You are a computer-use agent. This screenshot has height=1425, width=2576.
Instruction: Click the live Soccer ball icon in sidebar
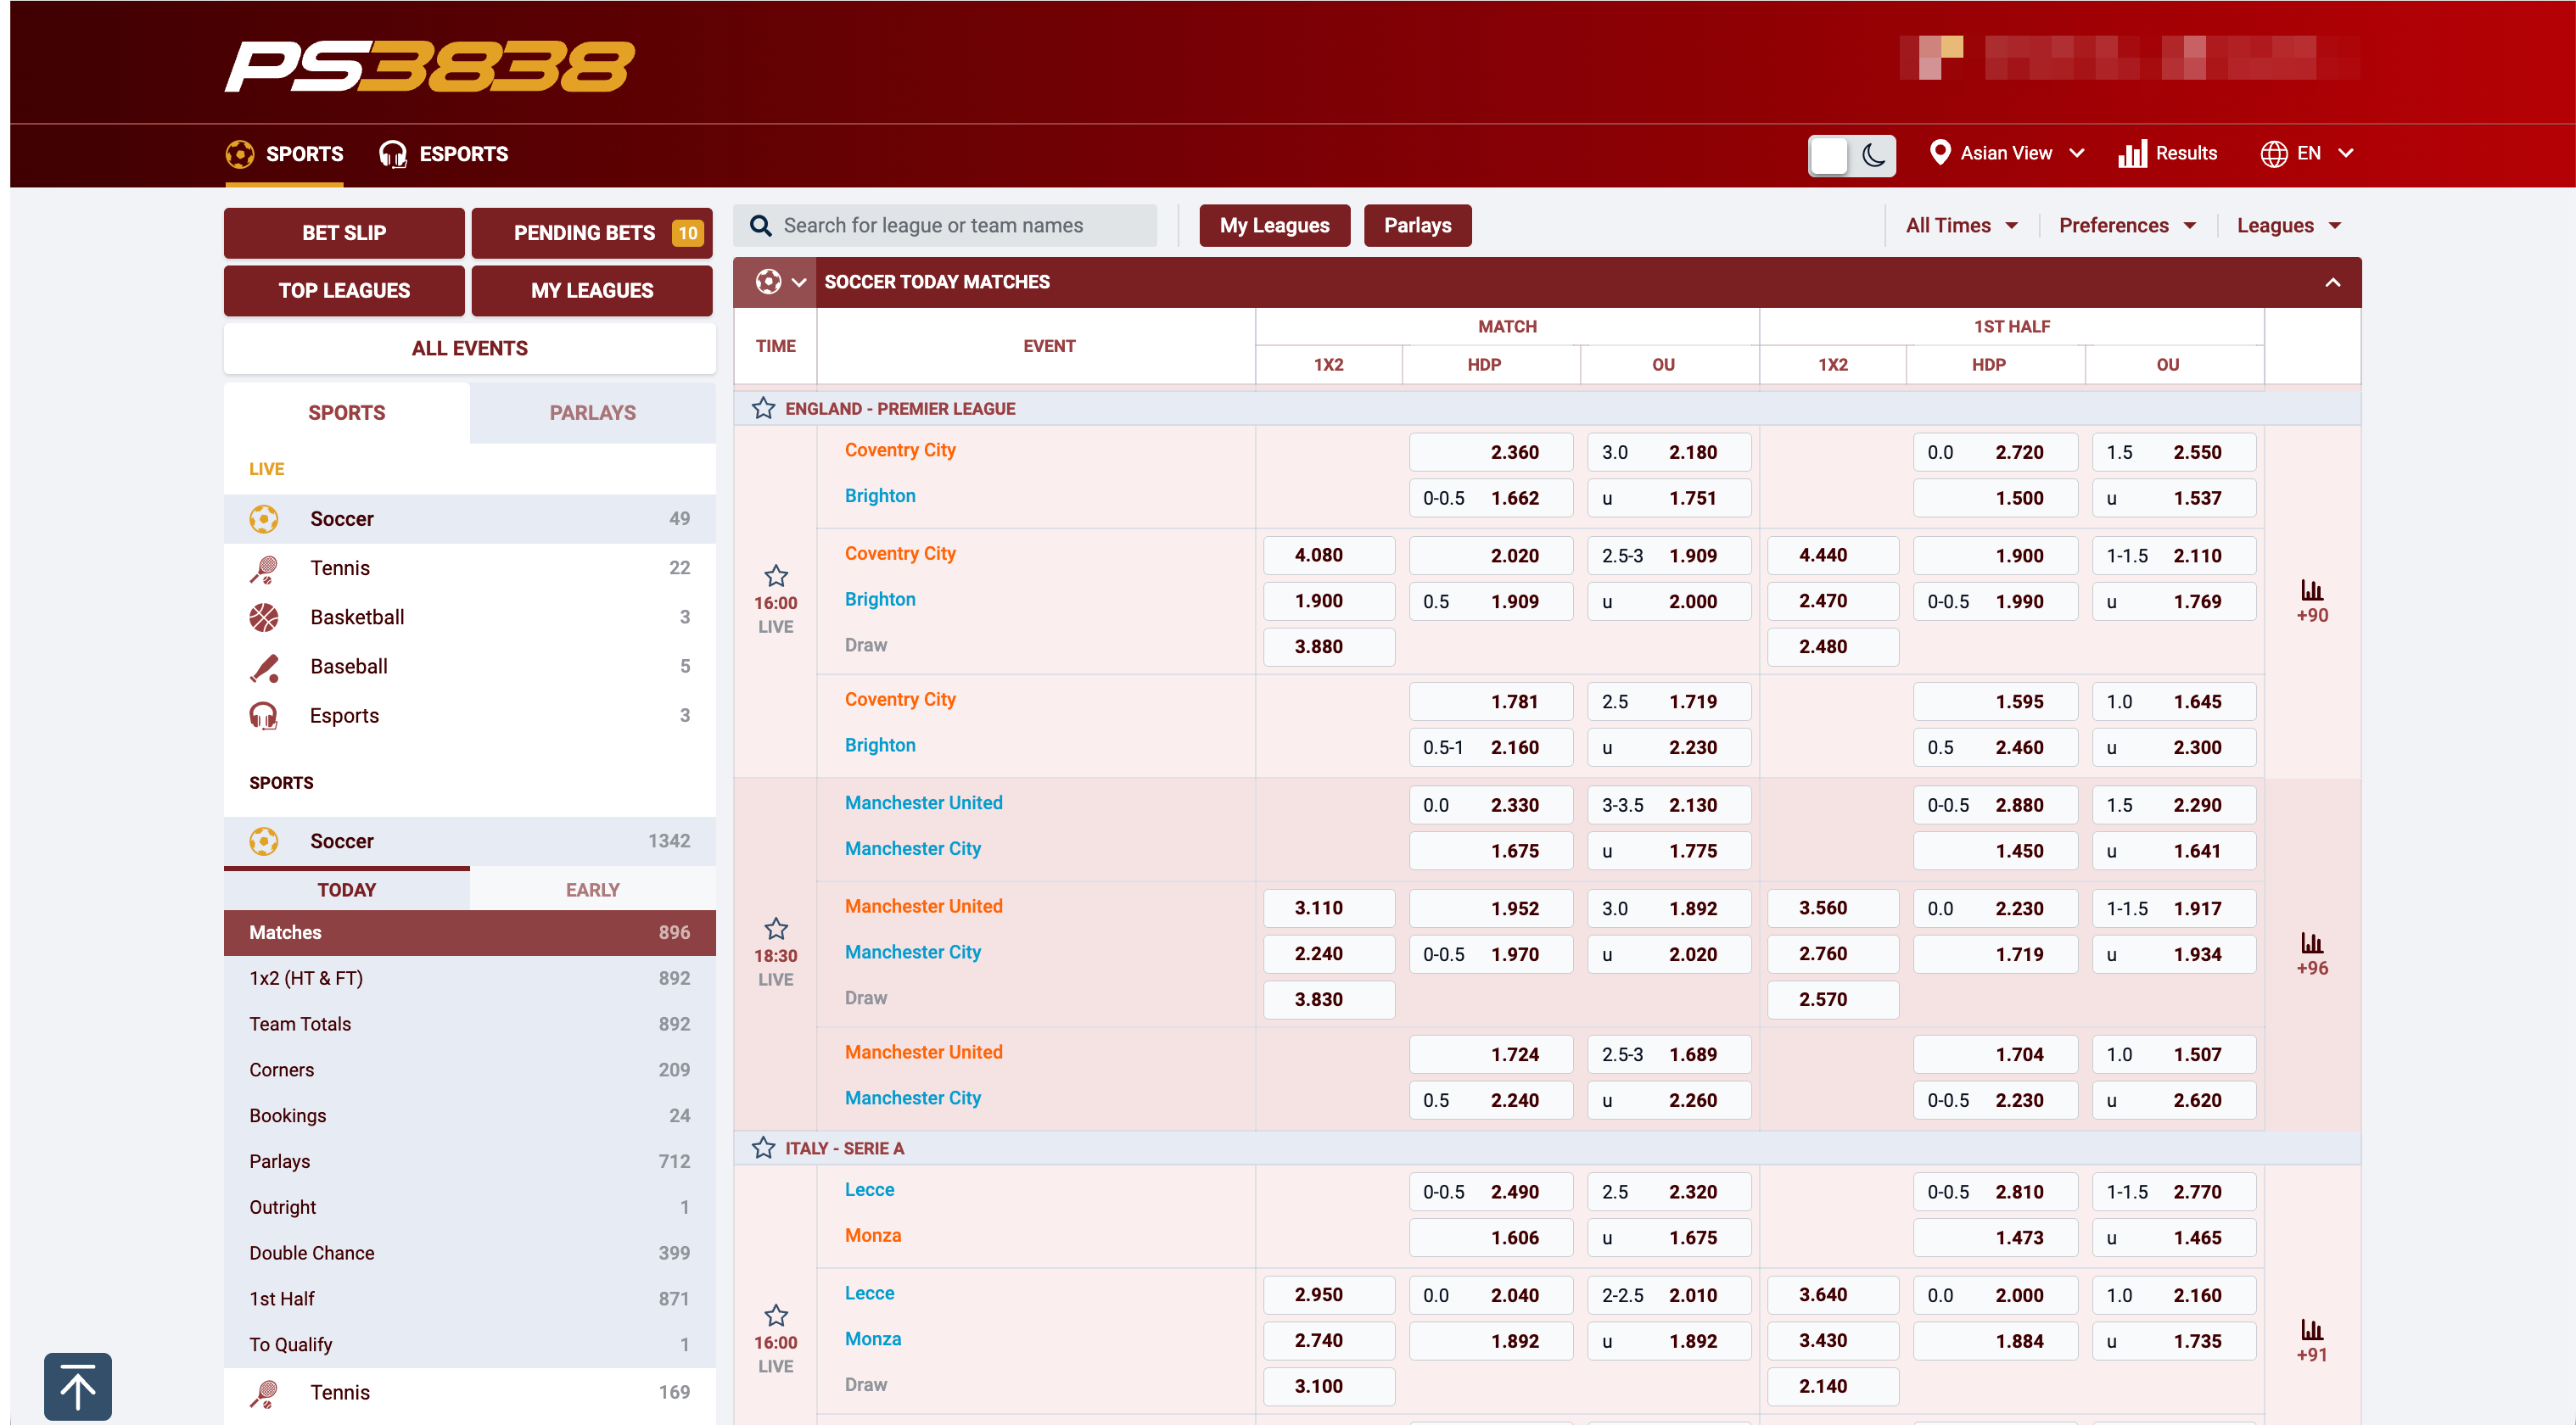[264, 519]
